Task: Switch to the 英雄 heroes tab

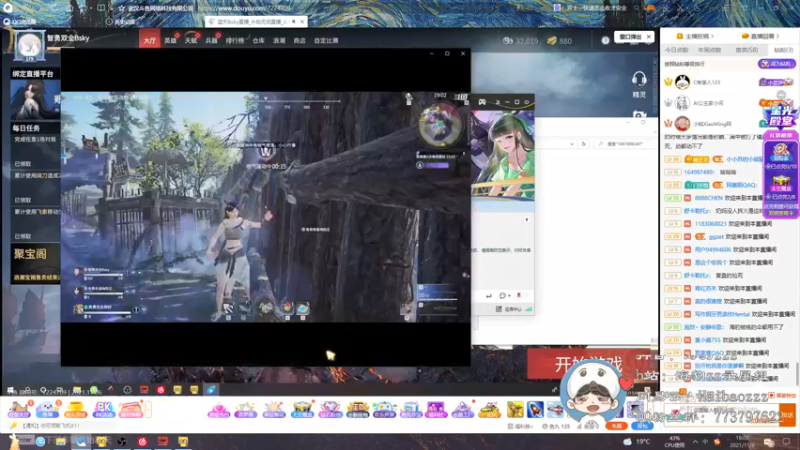Action: (170, 40)
